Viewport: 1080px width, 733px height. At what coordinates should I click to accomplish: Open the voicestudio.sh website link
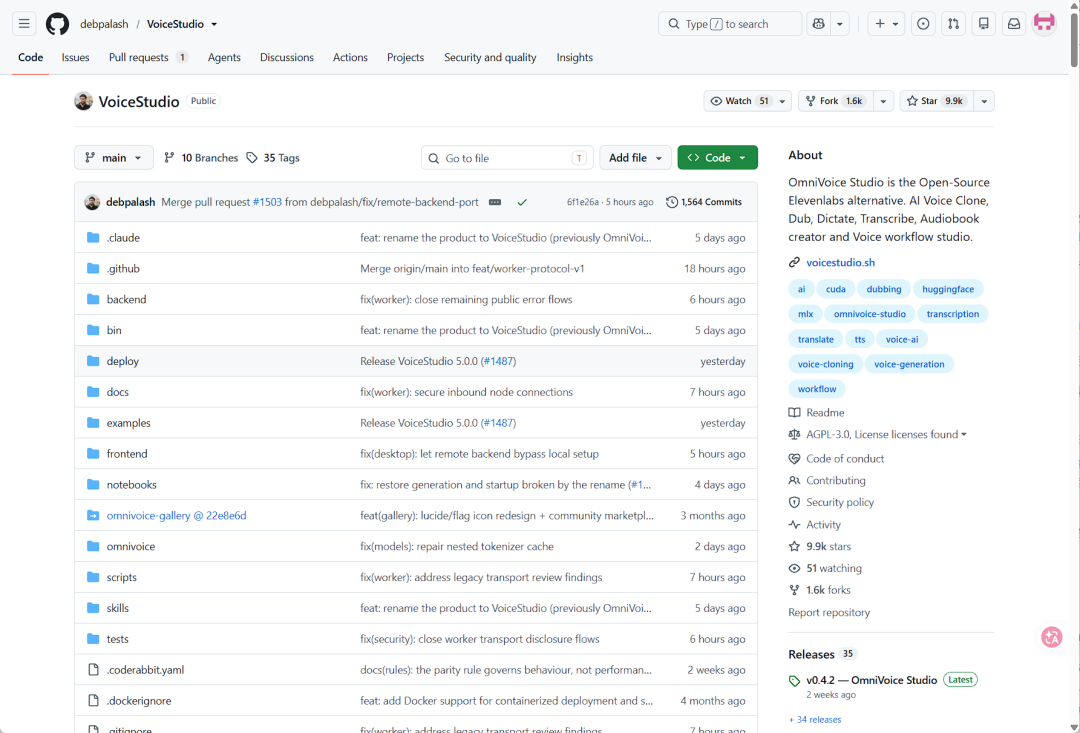(x=840, y=262)
